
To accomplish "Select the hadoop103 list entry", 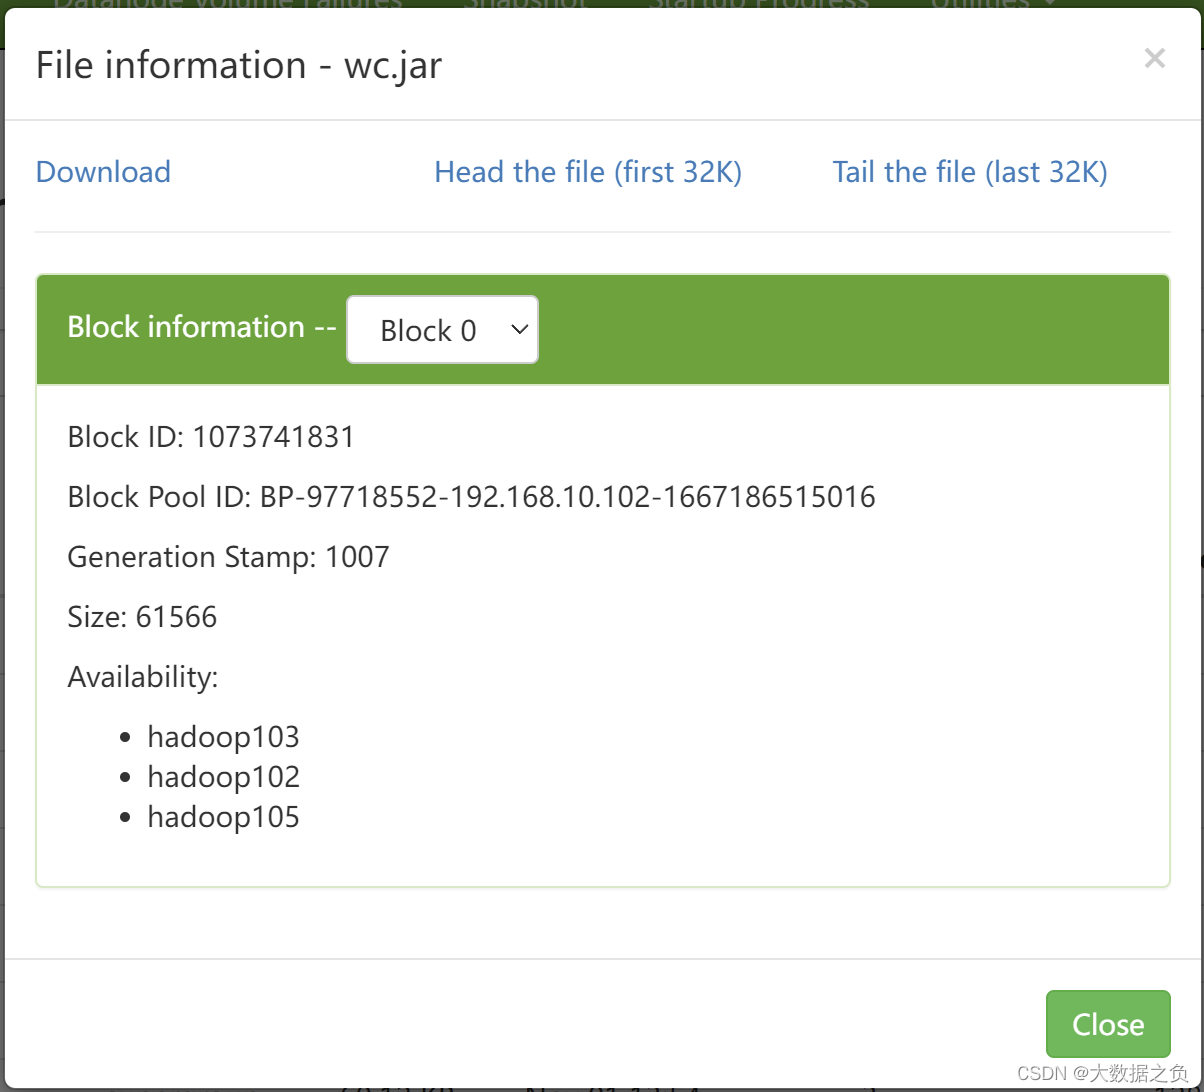I will [x=223, y=737].
